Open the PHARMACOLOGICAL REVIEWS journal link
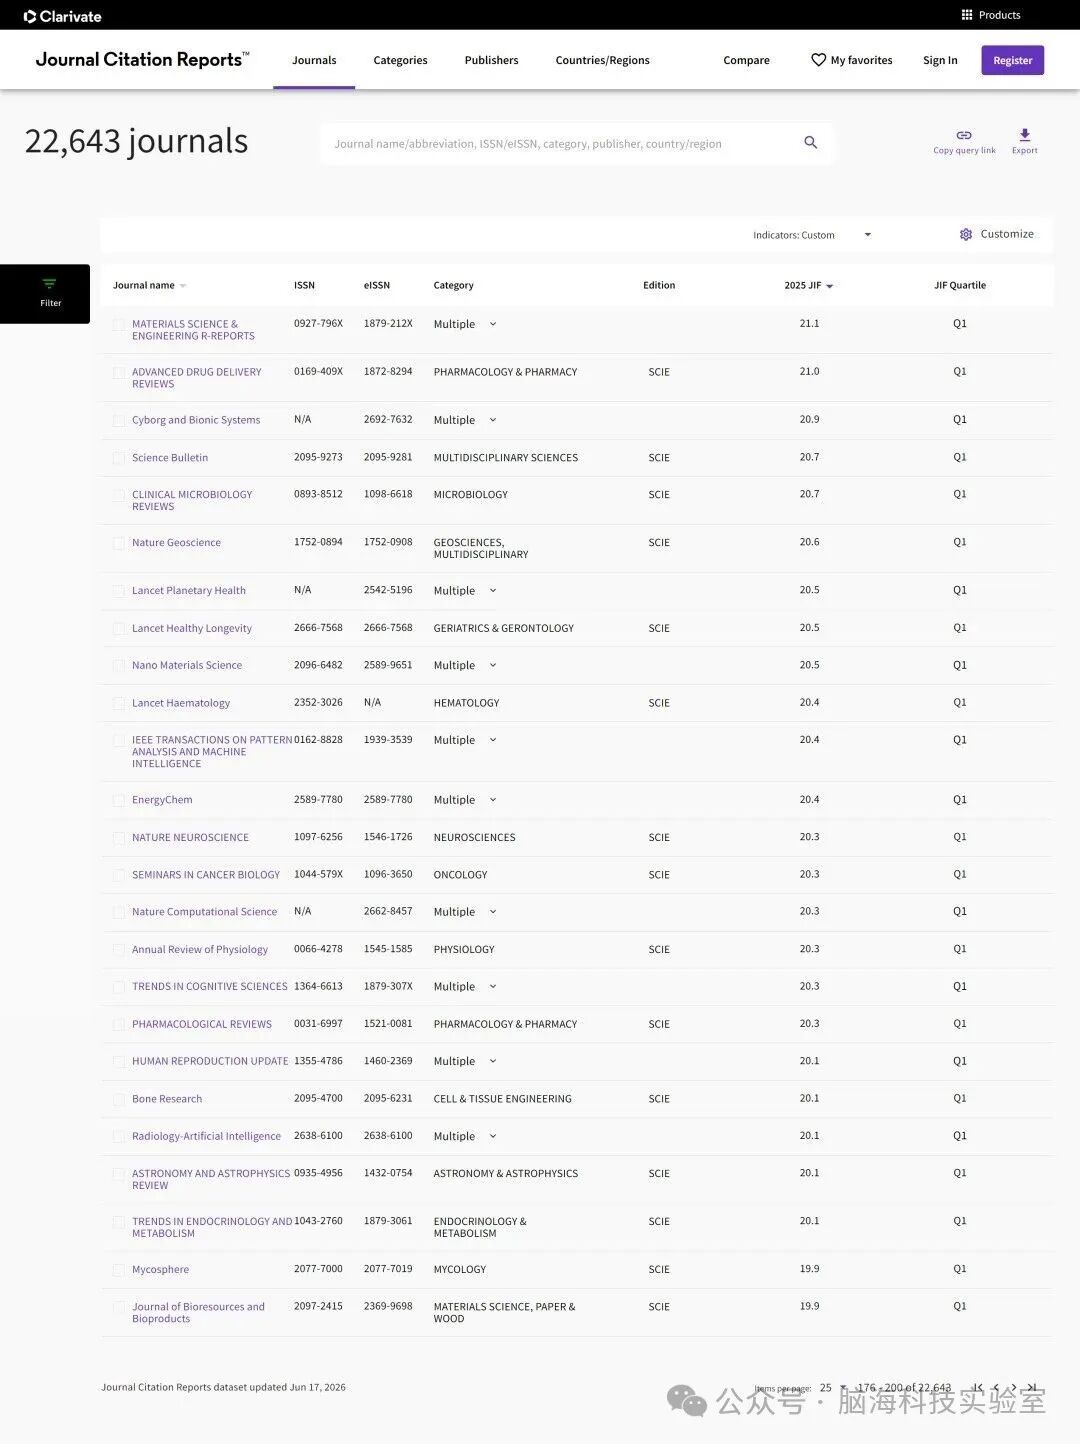The width and height of the screenshot is (1080, 1444). click(202, 1025)
